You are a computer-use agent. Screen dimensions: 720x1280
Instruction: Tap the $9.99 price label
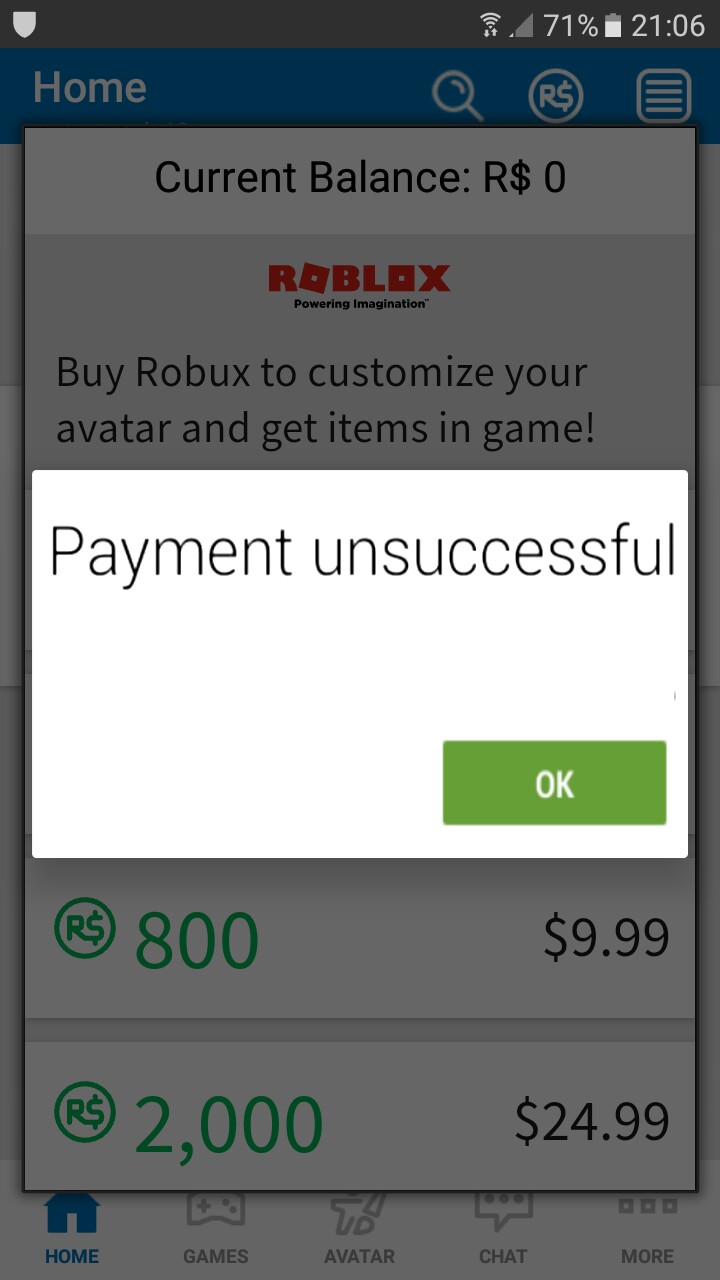(606, 938)
